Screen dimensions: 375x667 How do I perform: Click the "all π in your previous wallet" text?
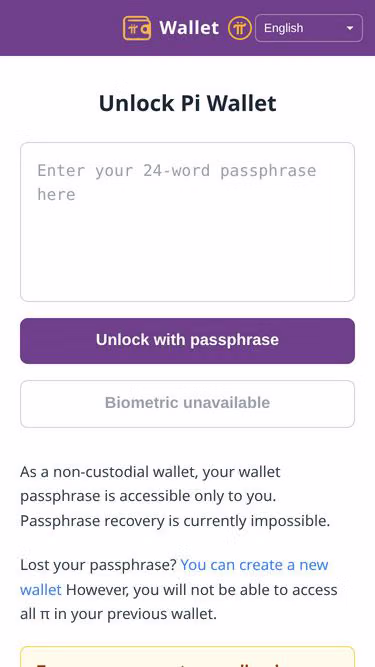pos(118,614)
